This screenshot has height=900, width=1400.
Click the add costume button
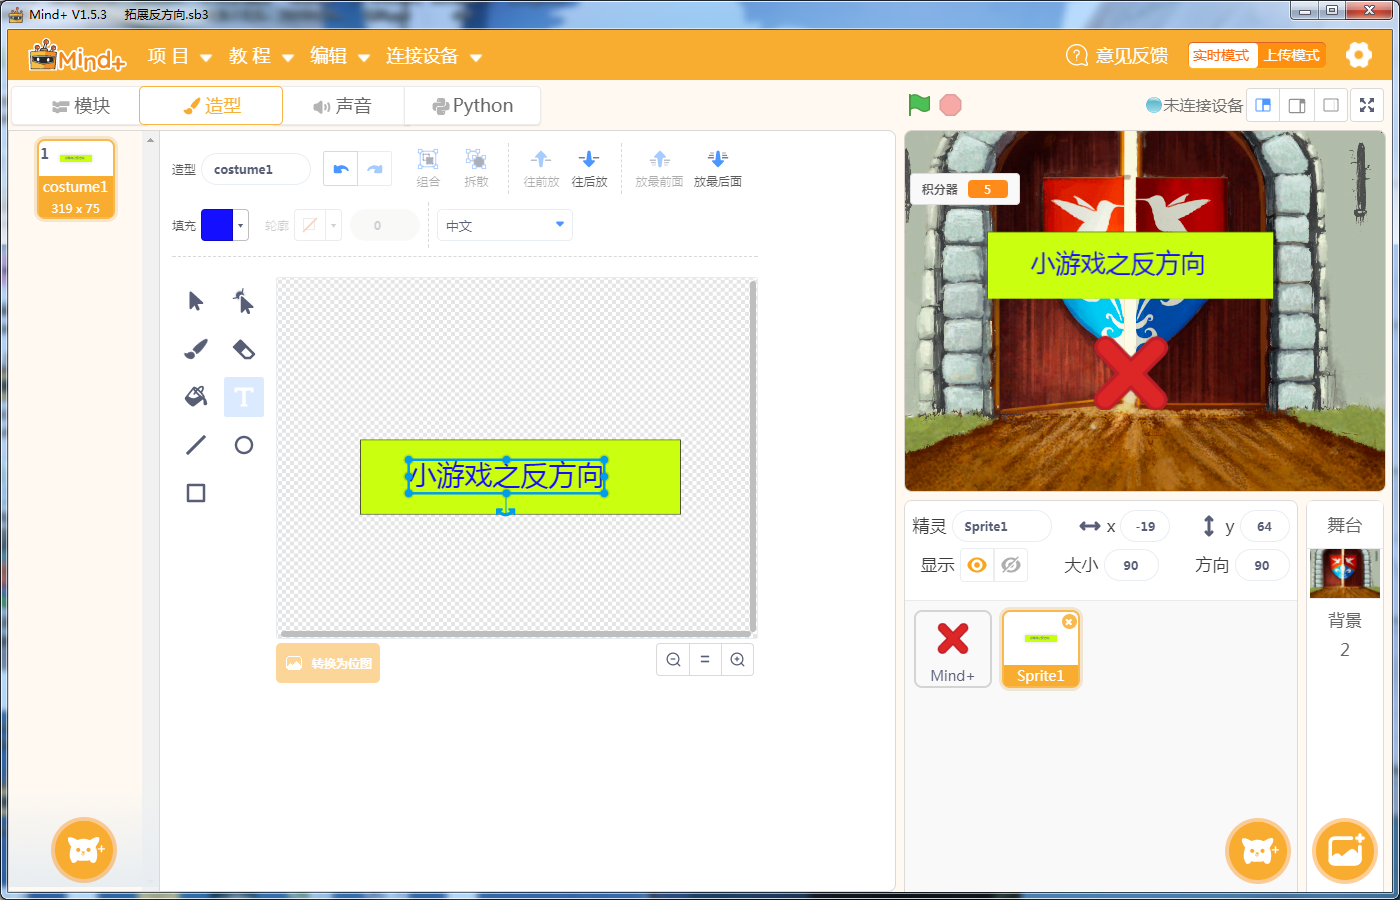pyautogui.click(x=84, y=851)
